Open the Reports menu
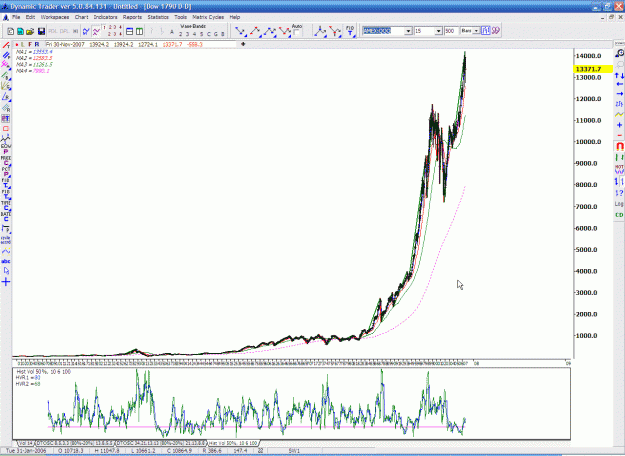This screenshot has height=456, width=625. coord(132,17)
